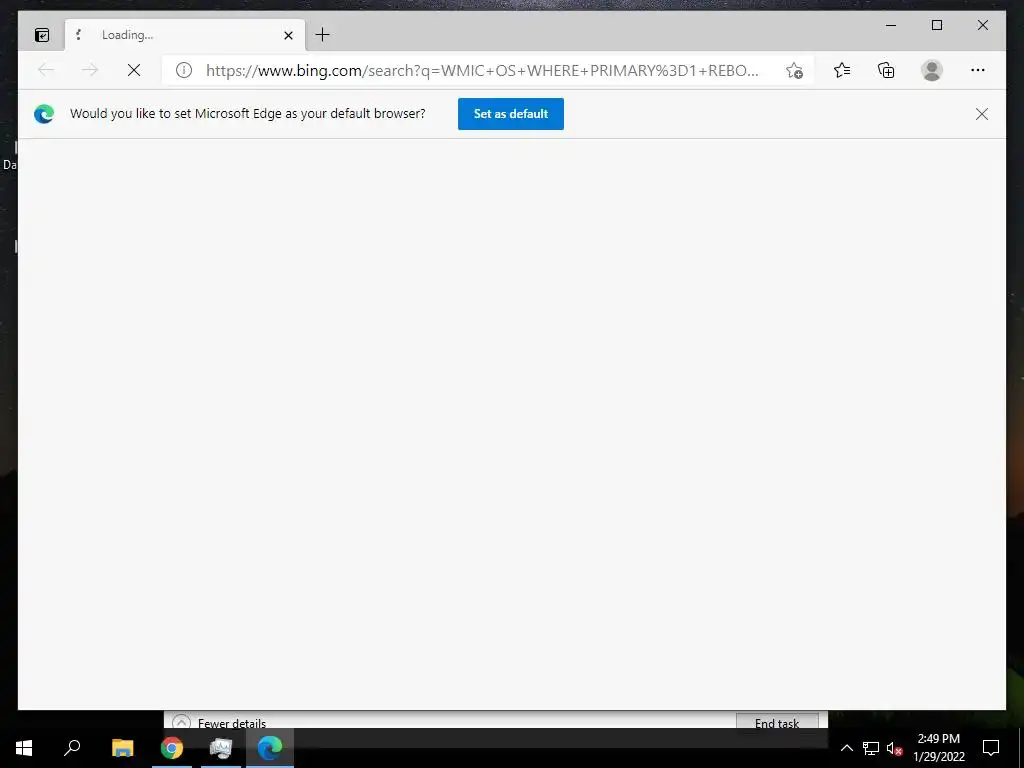Open Collections icon in toolbar
1024x768 pixels.
(x=886, y=70)
